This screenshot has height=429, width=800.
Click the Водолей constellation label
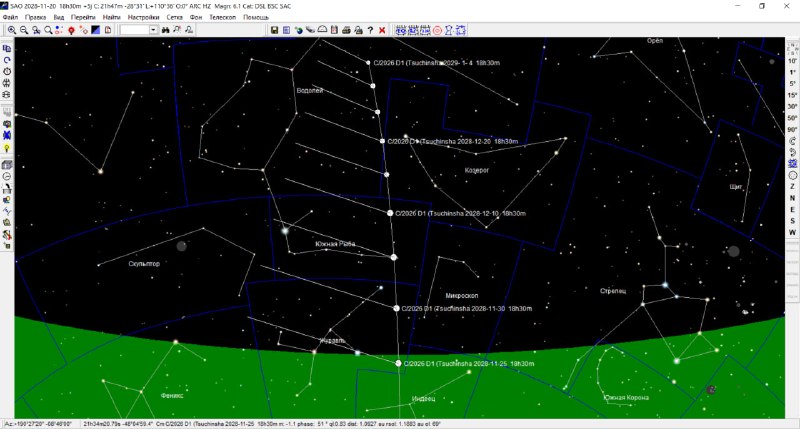pyautogui.click(x=310, y=90)
